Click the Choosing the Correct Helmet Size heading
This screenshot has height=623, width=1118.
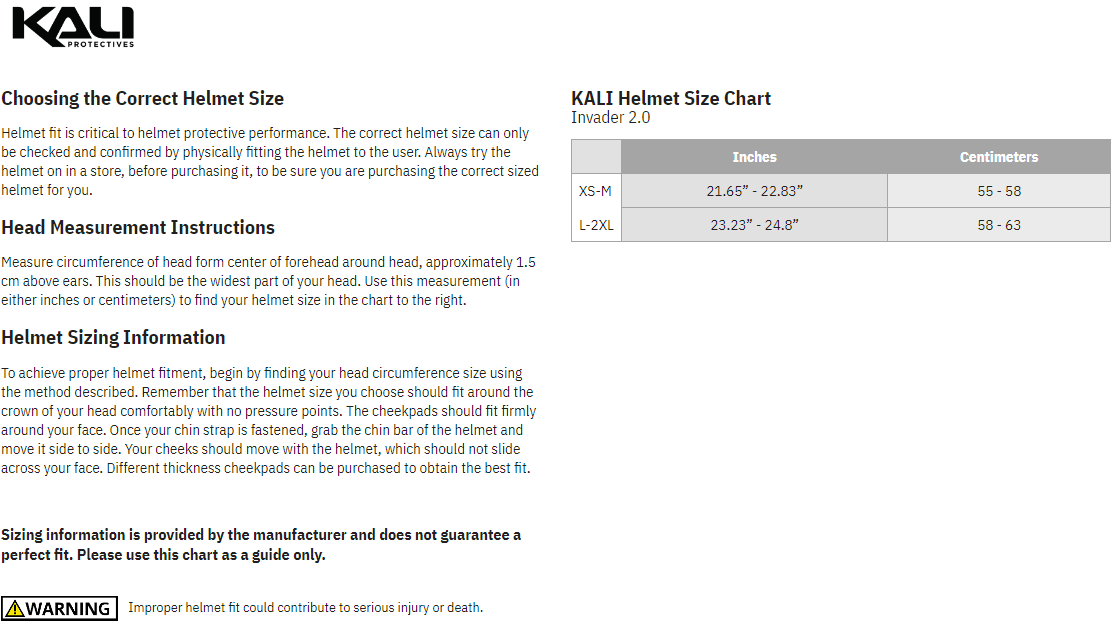(x=143, y=98)
